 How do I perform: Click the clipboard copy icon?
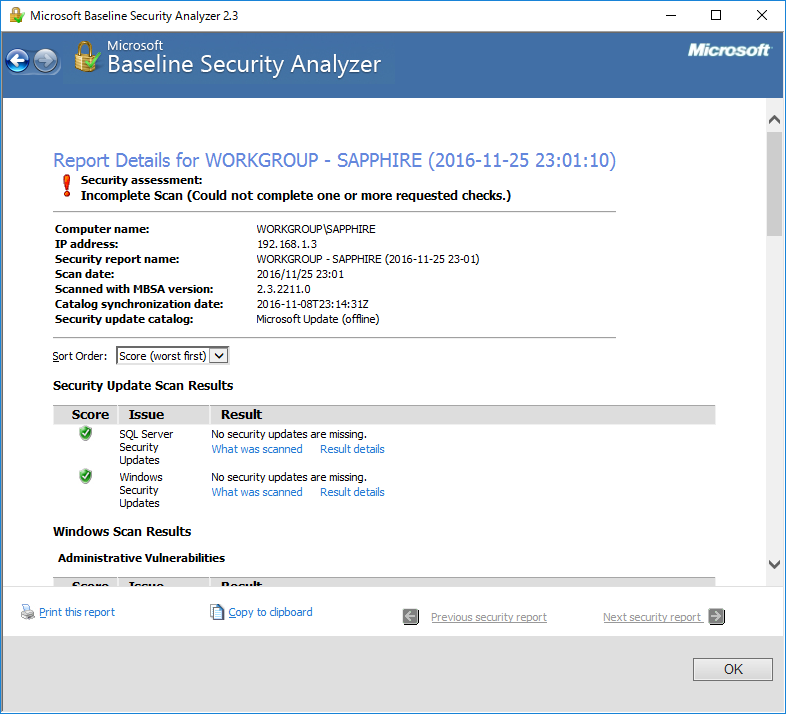(x=217, y=612)
